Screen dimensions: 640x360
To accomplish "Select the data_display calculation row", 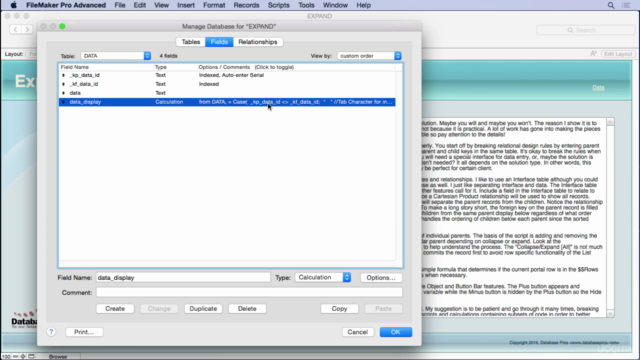I will 227,102.
